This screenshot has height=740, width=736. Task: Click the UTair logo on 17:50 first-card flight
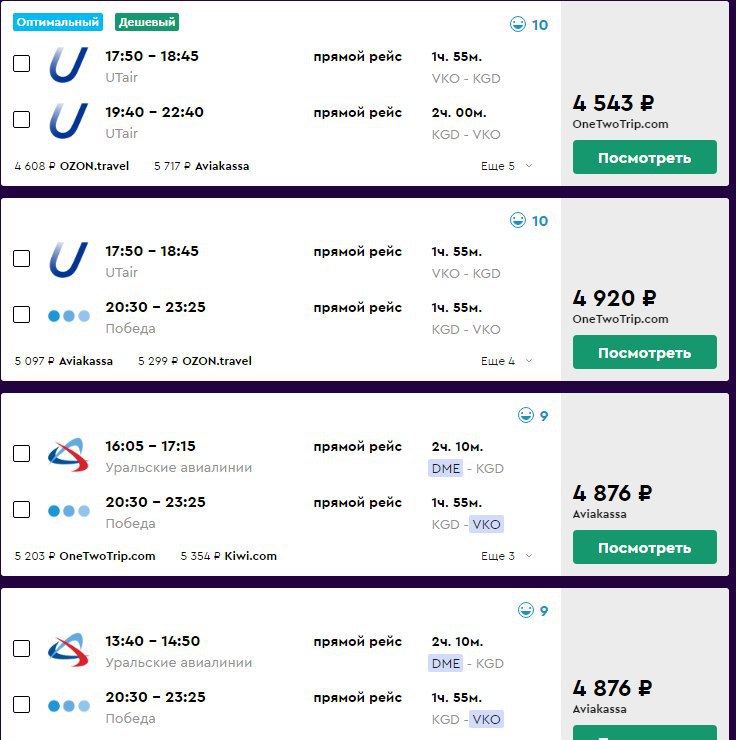click(69, 65)
